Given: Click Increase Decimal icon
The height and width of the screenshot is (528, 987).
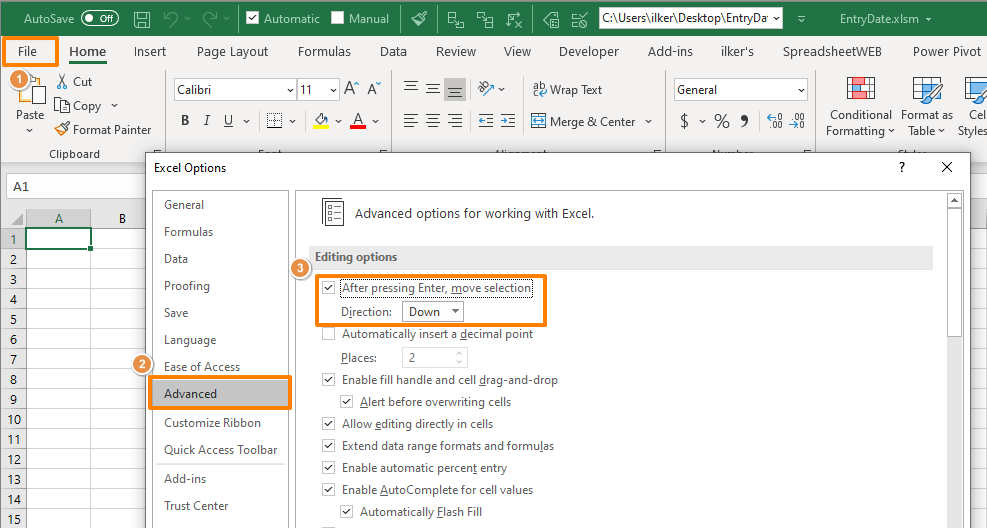Looking at the screenshot, I should tap(774, 121).
